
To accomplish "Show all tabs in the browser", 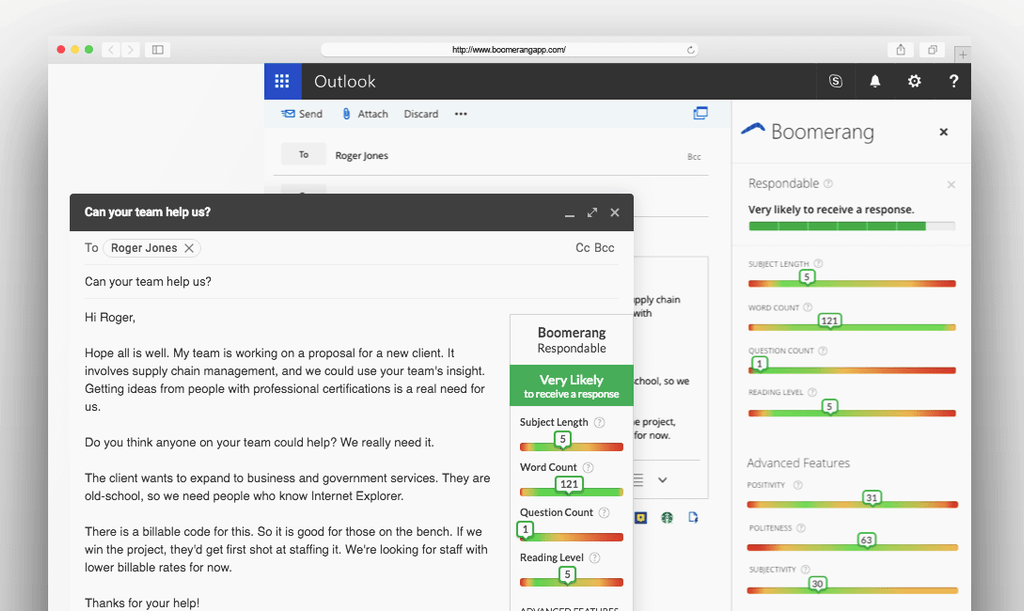I will [933, 50].
